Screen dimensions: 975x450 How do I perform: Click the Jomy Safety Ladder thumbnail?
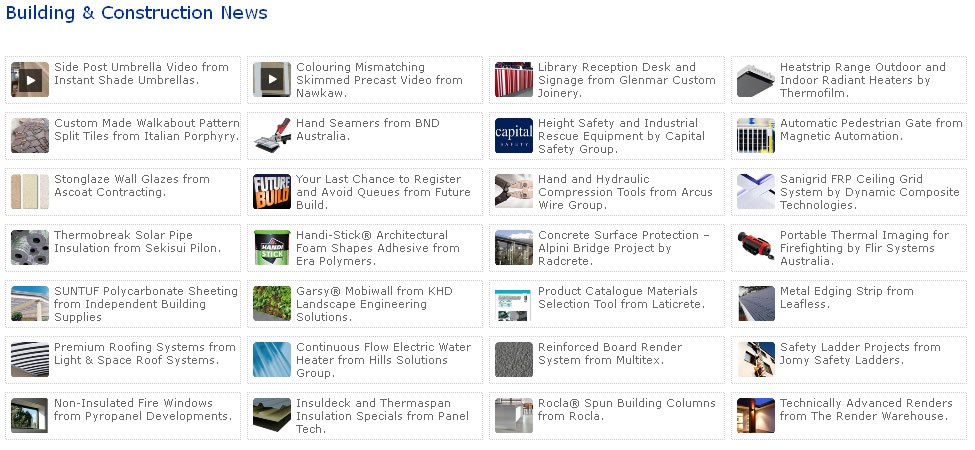pyautogui.click(x=756, y=359)
